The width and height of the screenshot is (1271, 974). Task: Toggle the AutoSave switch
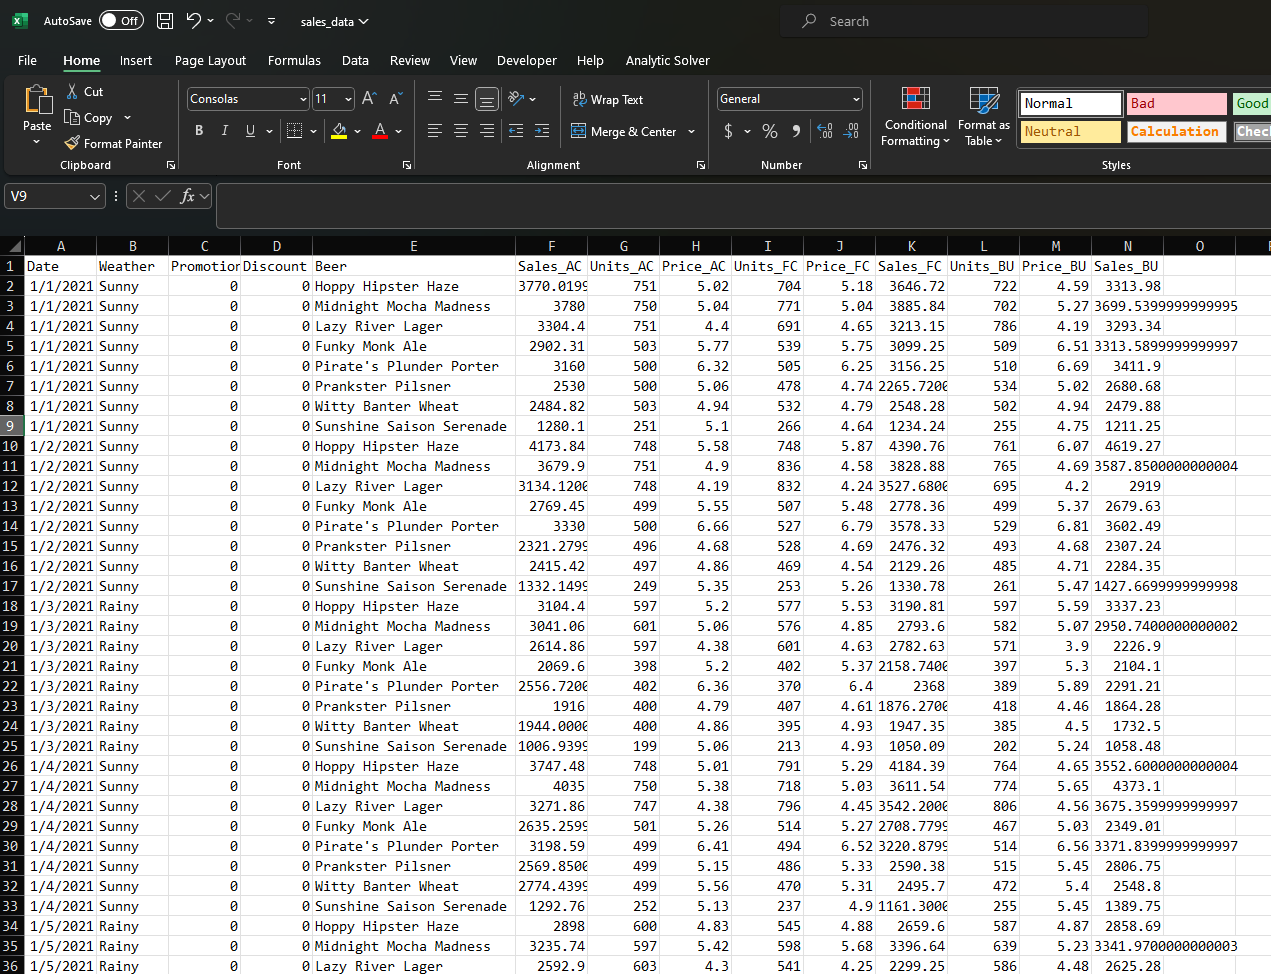tap(121, 21)
